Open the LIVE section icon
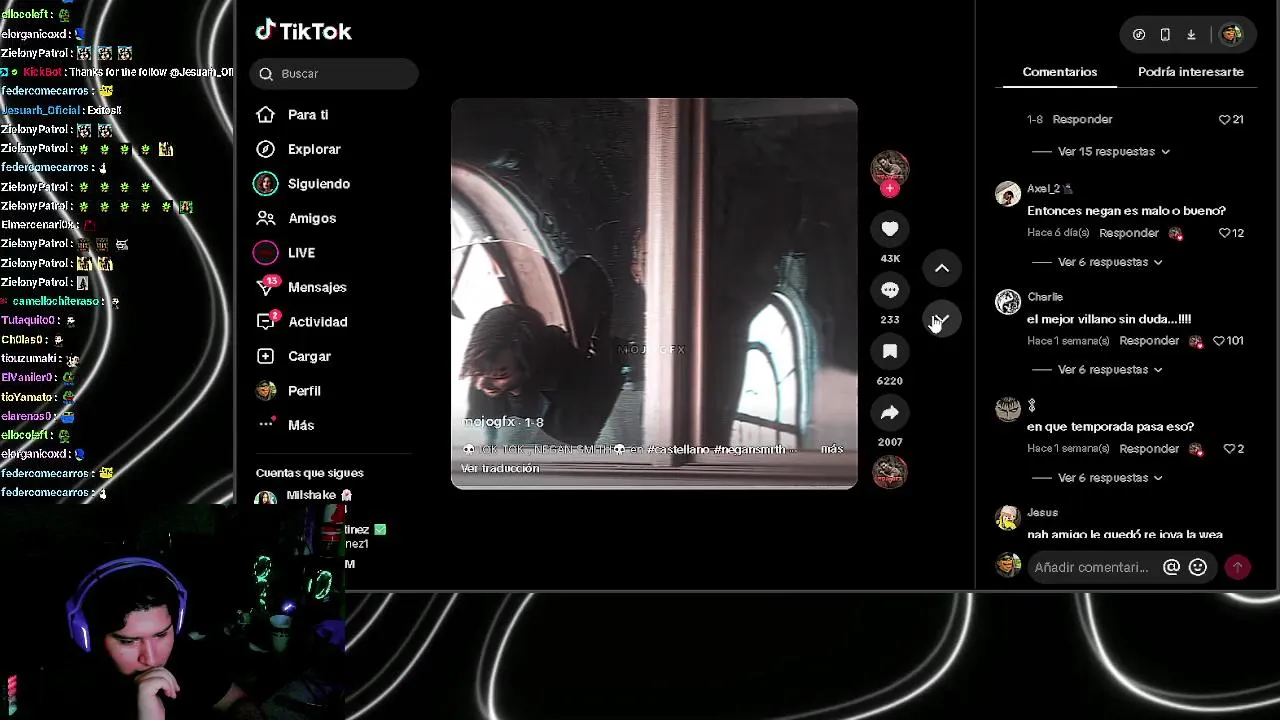The height and width of the screenshot is (720, 1280). 265,253
